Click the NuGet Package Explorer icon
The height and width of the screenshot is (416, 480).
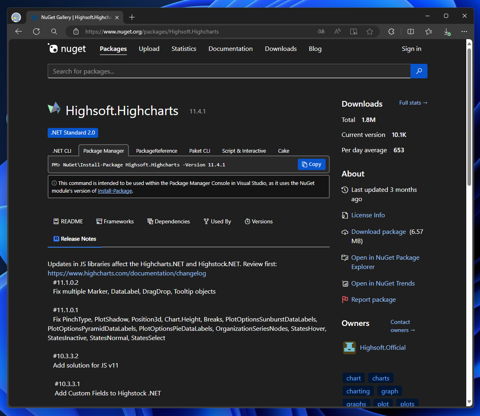(x=345, y=257)
